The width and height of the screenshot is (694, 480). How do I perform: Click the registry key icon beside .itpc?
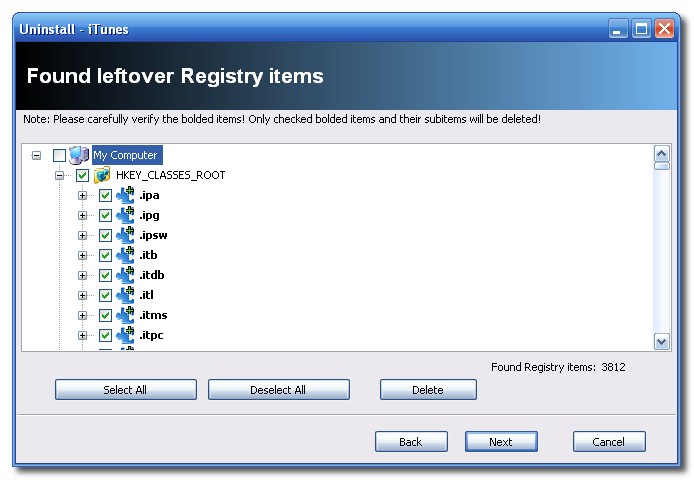click(x=125, y=335)
